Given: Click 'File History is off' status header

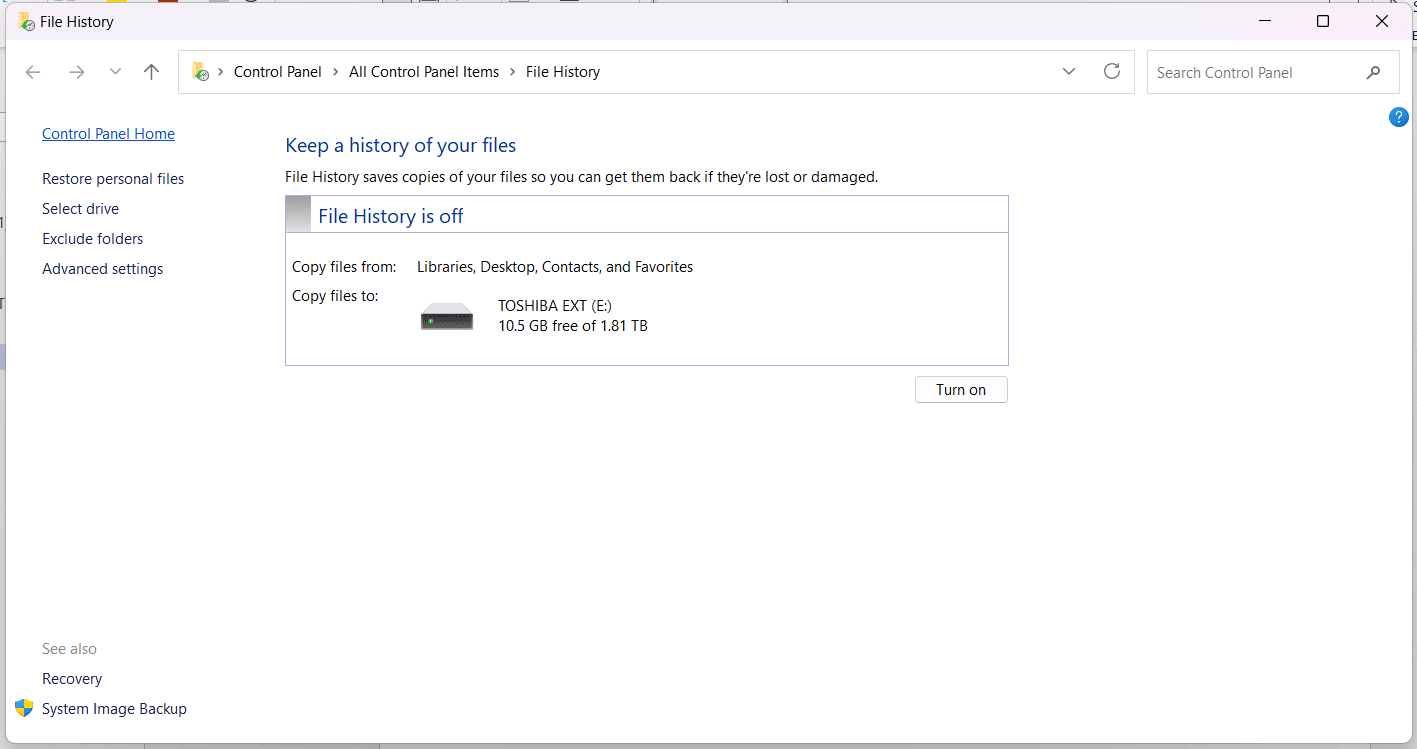Looking at the screenshot, I should click(391, 216).
